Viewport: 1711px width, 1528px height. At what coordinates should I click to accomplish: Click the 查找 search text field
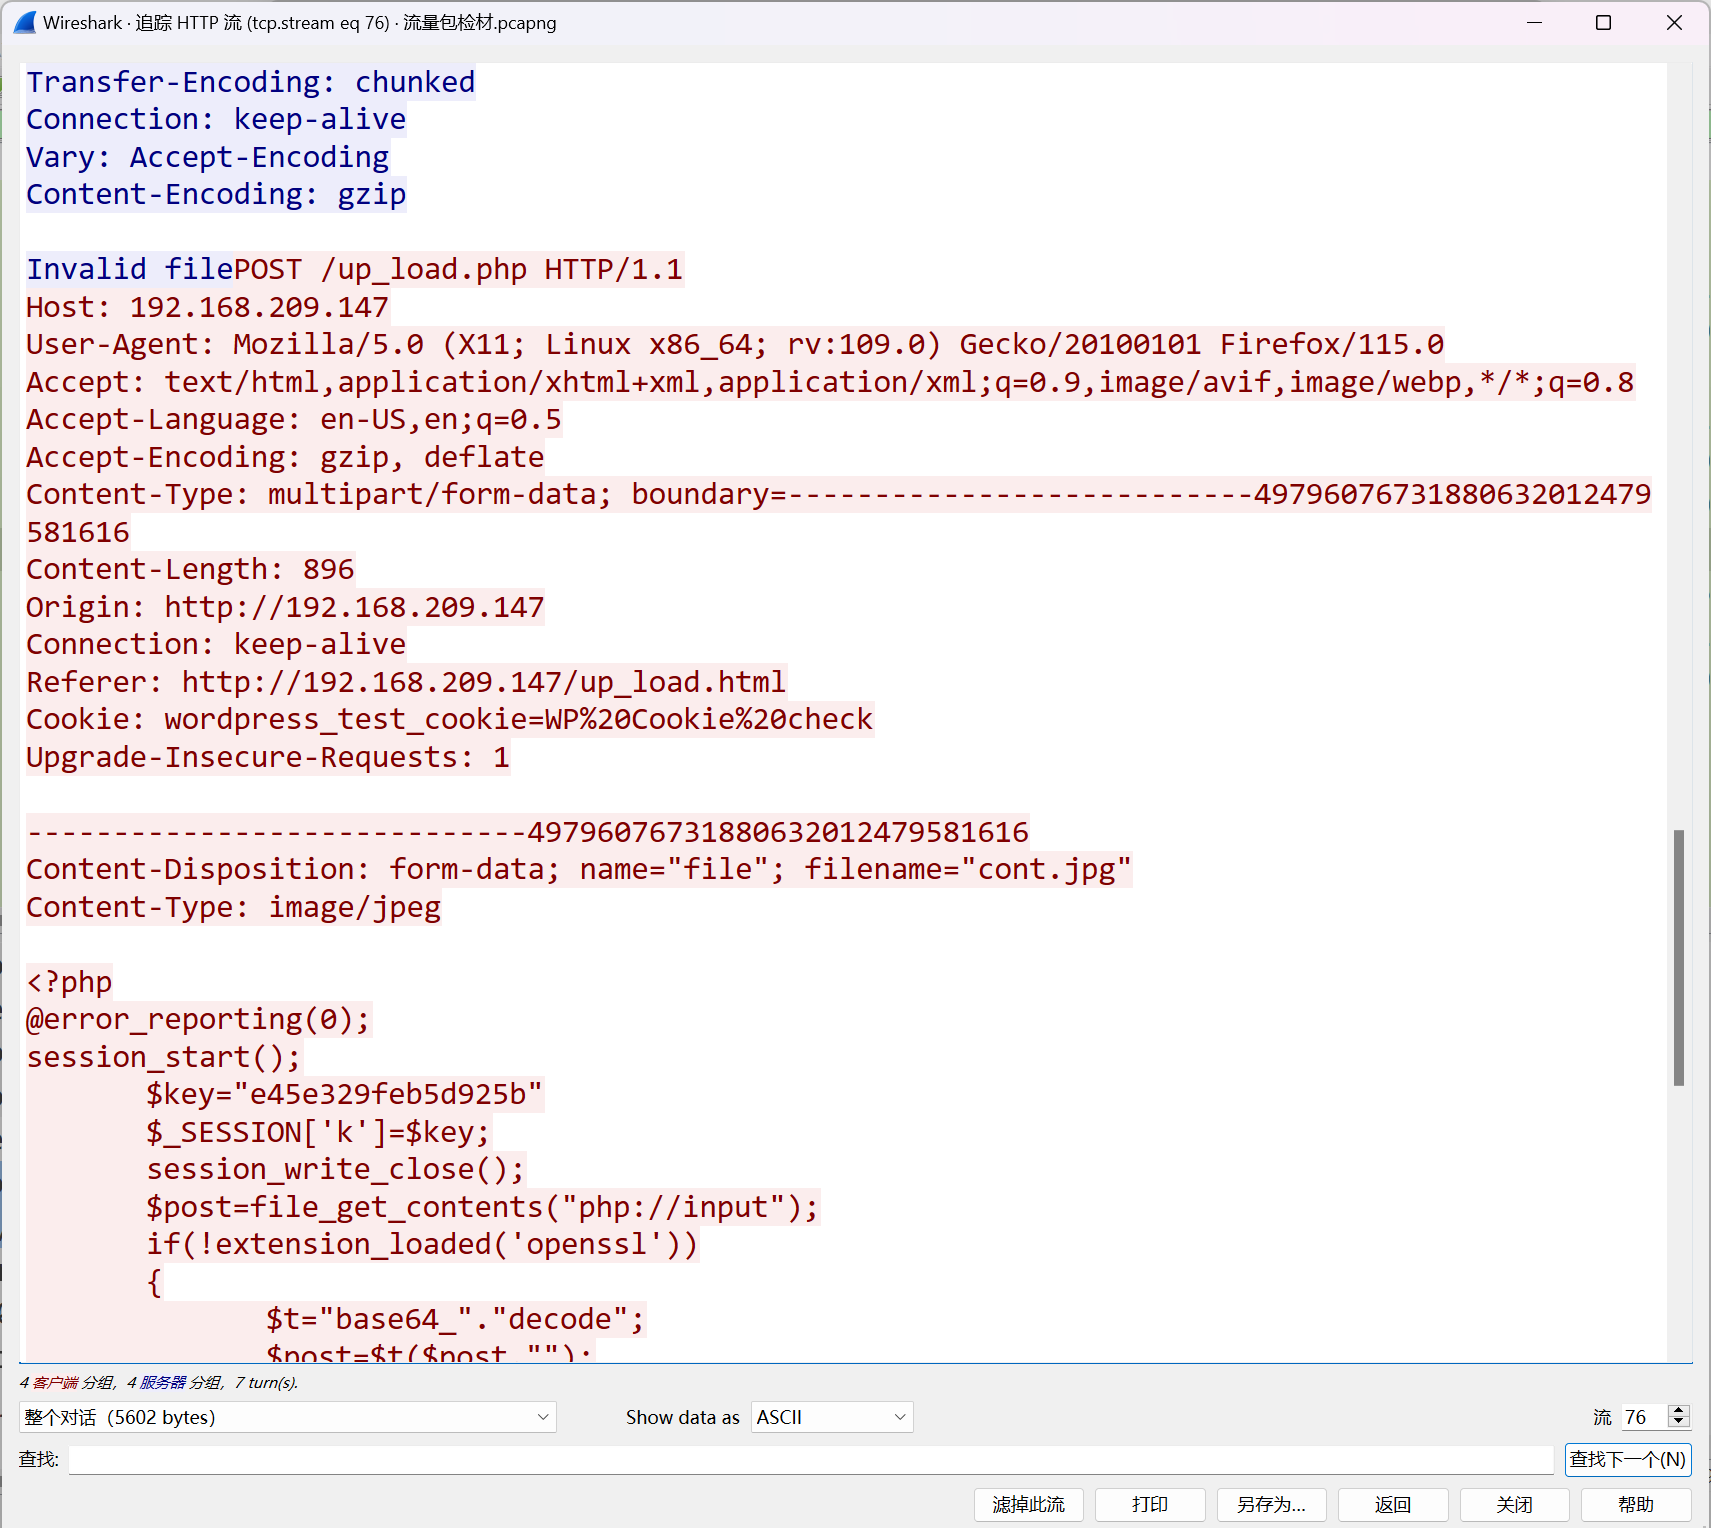pyautogui.click(x=811, y=1459)
